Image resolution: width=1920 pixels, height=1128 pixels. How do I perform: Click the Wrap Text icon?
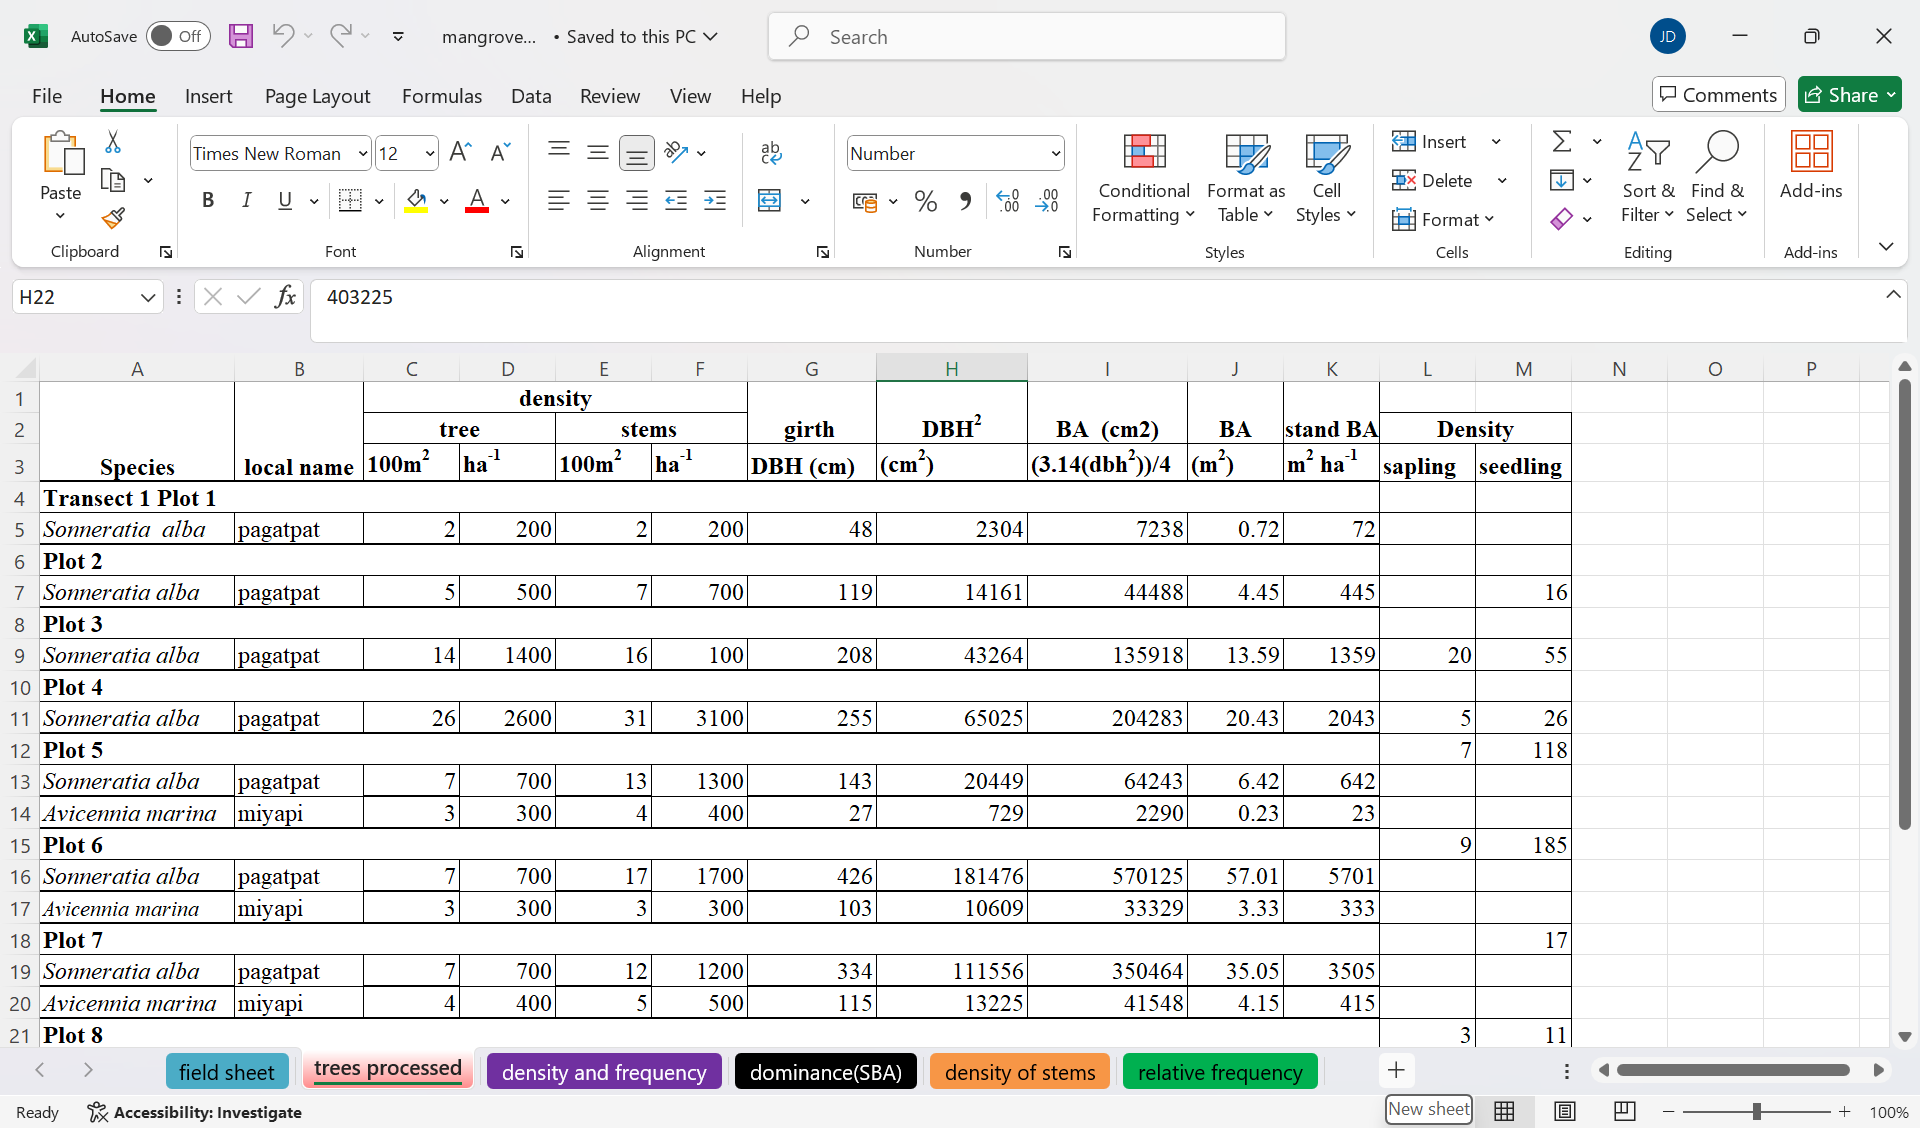pos(770,153)
